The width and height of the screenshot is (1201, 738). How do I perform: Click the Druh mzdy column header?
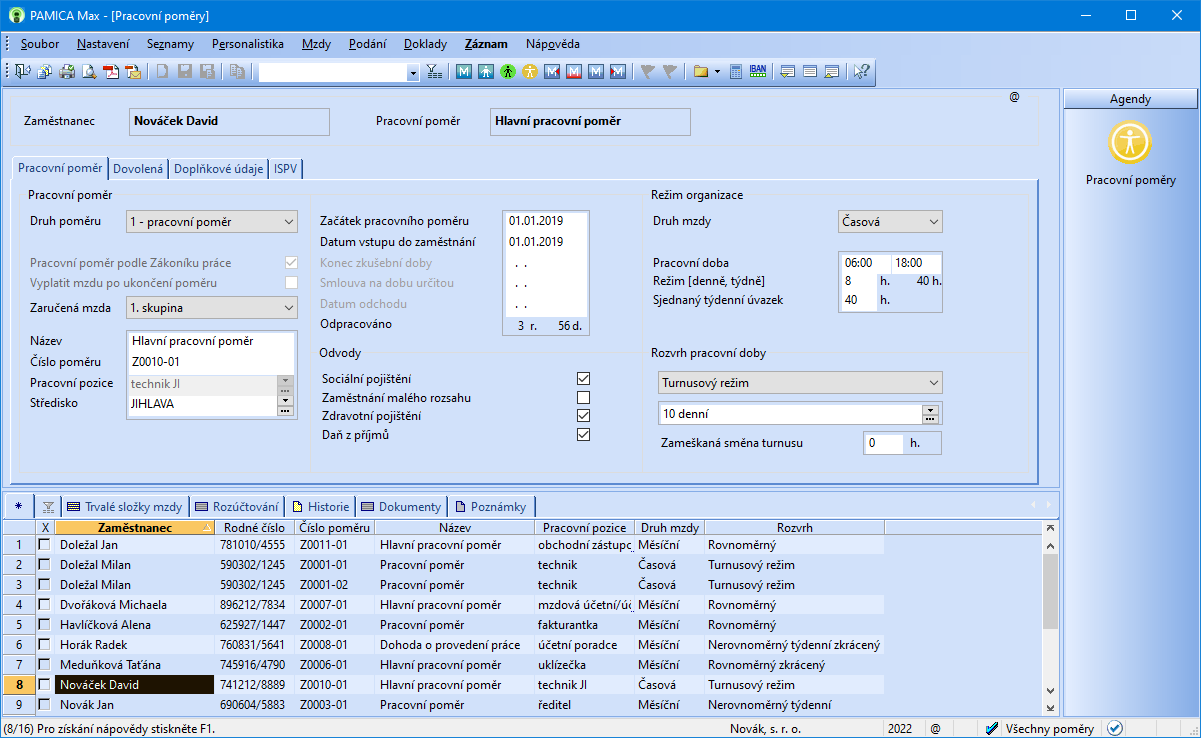coord(669,527)
